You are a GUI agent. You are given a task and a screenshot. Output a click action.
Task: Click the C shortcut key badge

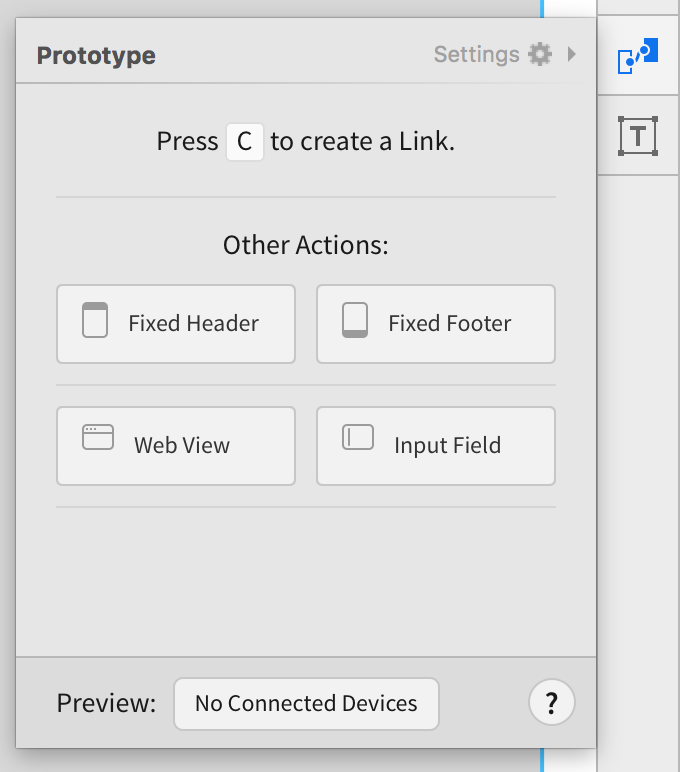(245, 142)
